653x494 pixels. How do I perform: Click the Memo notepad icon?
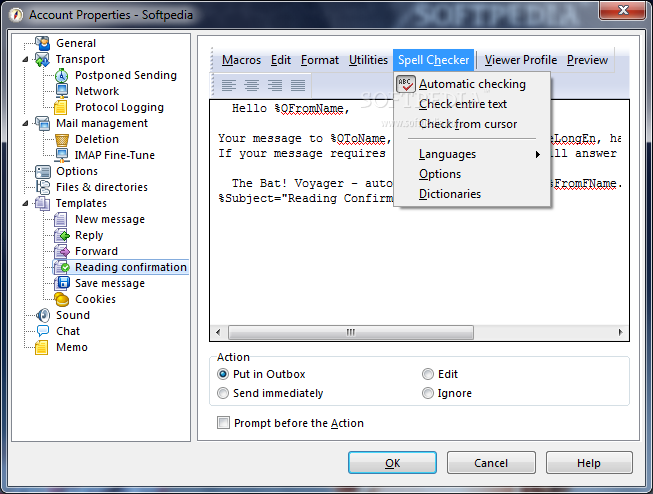42,347
